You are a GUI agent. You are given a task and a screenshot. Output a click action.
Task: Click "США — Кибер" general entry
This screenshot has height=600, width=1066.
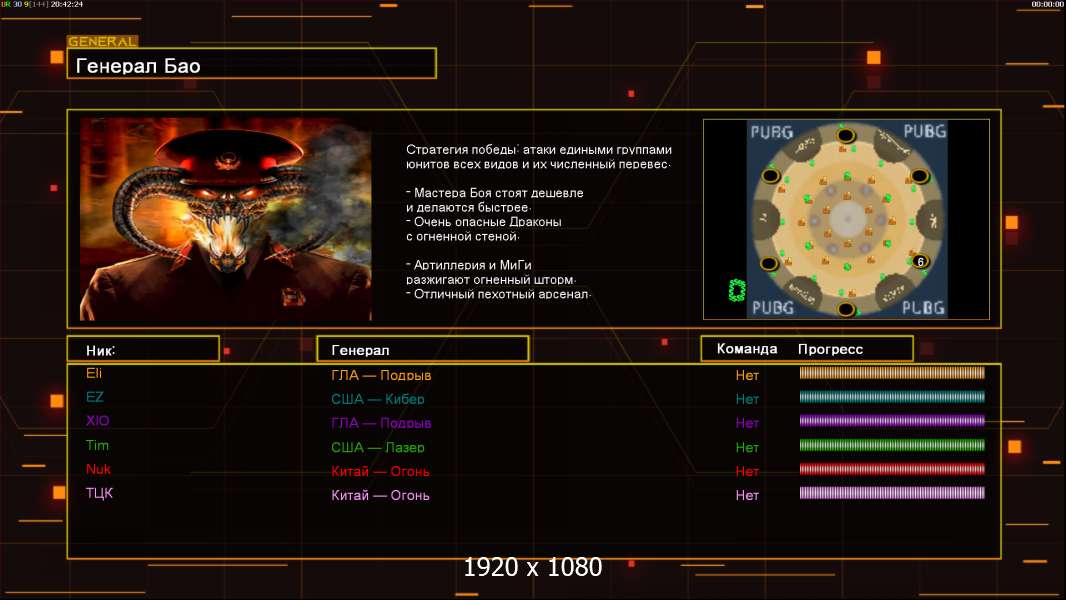pyautogui.click(x=378, y=399)
